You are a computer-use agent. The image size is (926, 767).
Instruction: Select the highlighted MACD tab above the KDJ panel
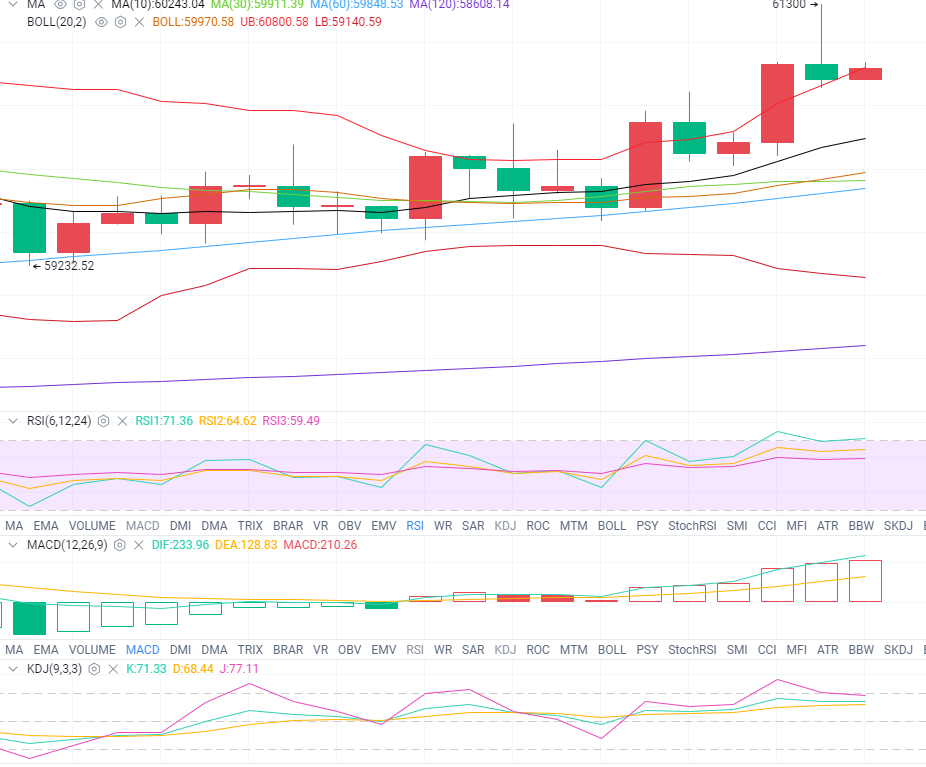(143, 650)
